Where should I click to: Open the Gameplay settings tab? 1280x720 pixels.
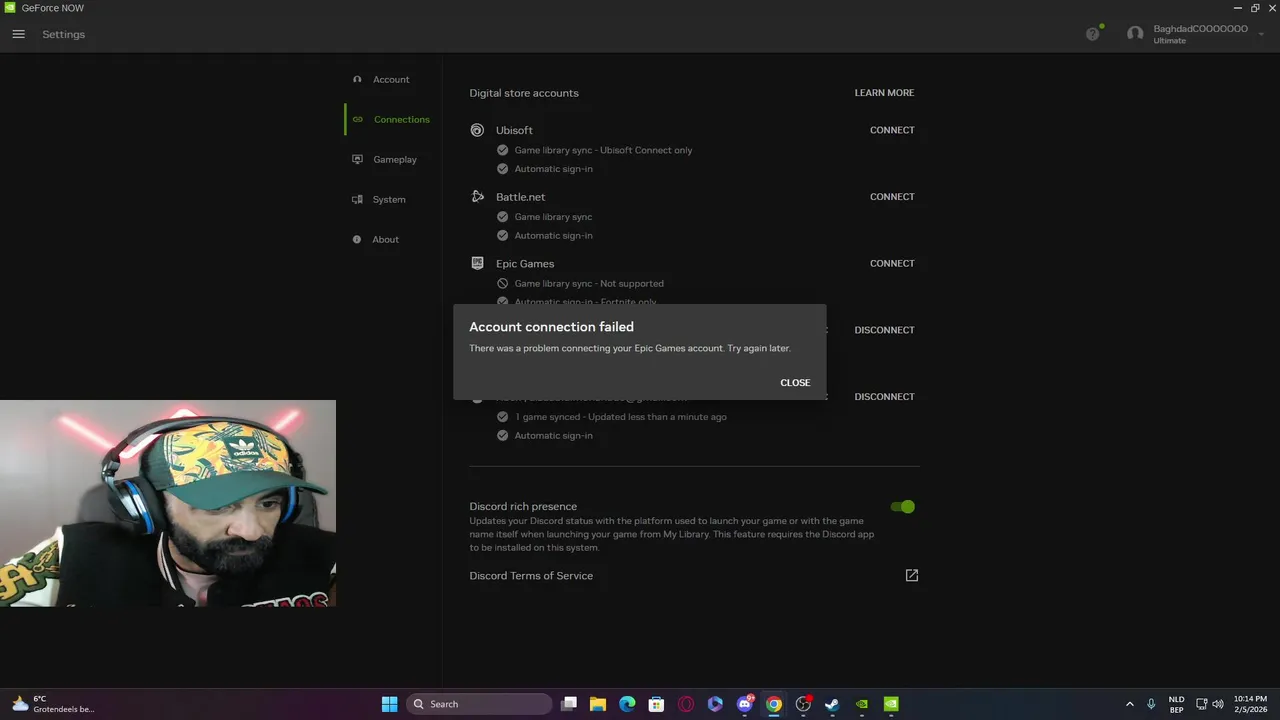click(x=384, y=159)
